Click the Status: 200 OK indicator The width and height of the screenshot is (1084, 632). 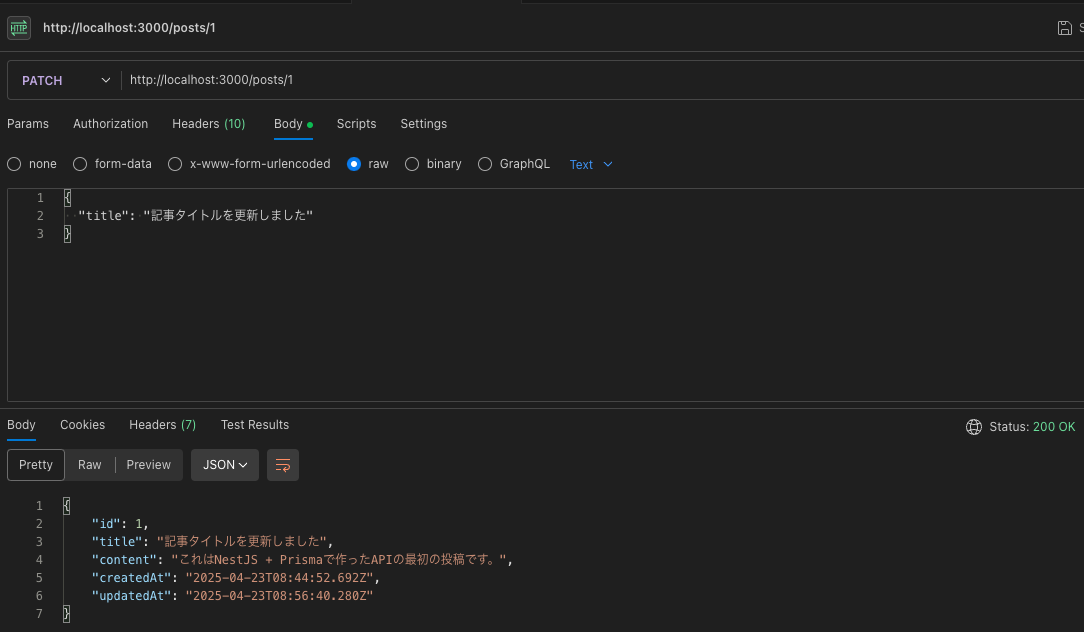click(x=1031, y=427)
